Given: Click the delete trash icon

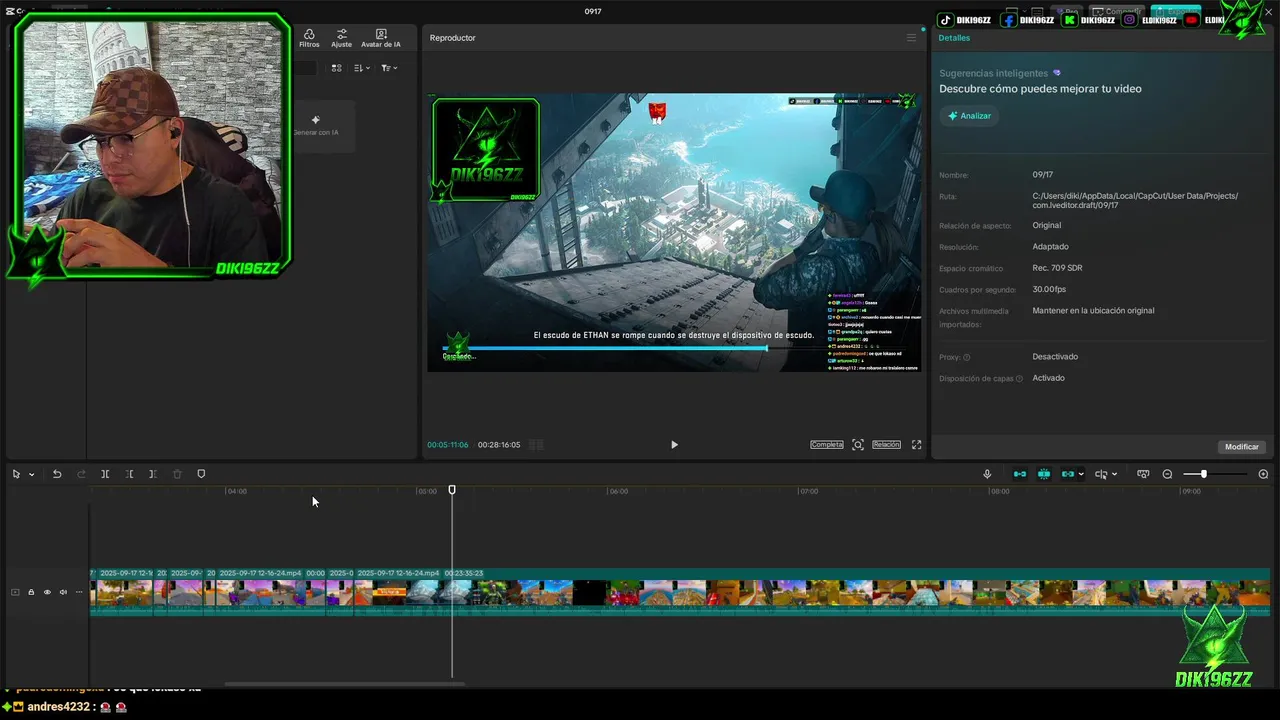Looking at the screenshot, I should [177, 474].
